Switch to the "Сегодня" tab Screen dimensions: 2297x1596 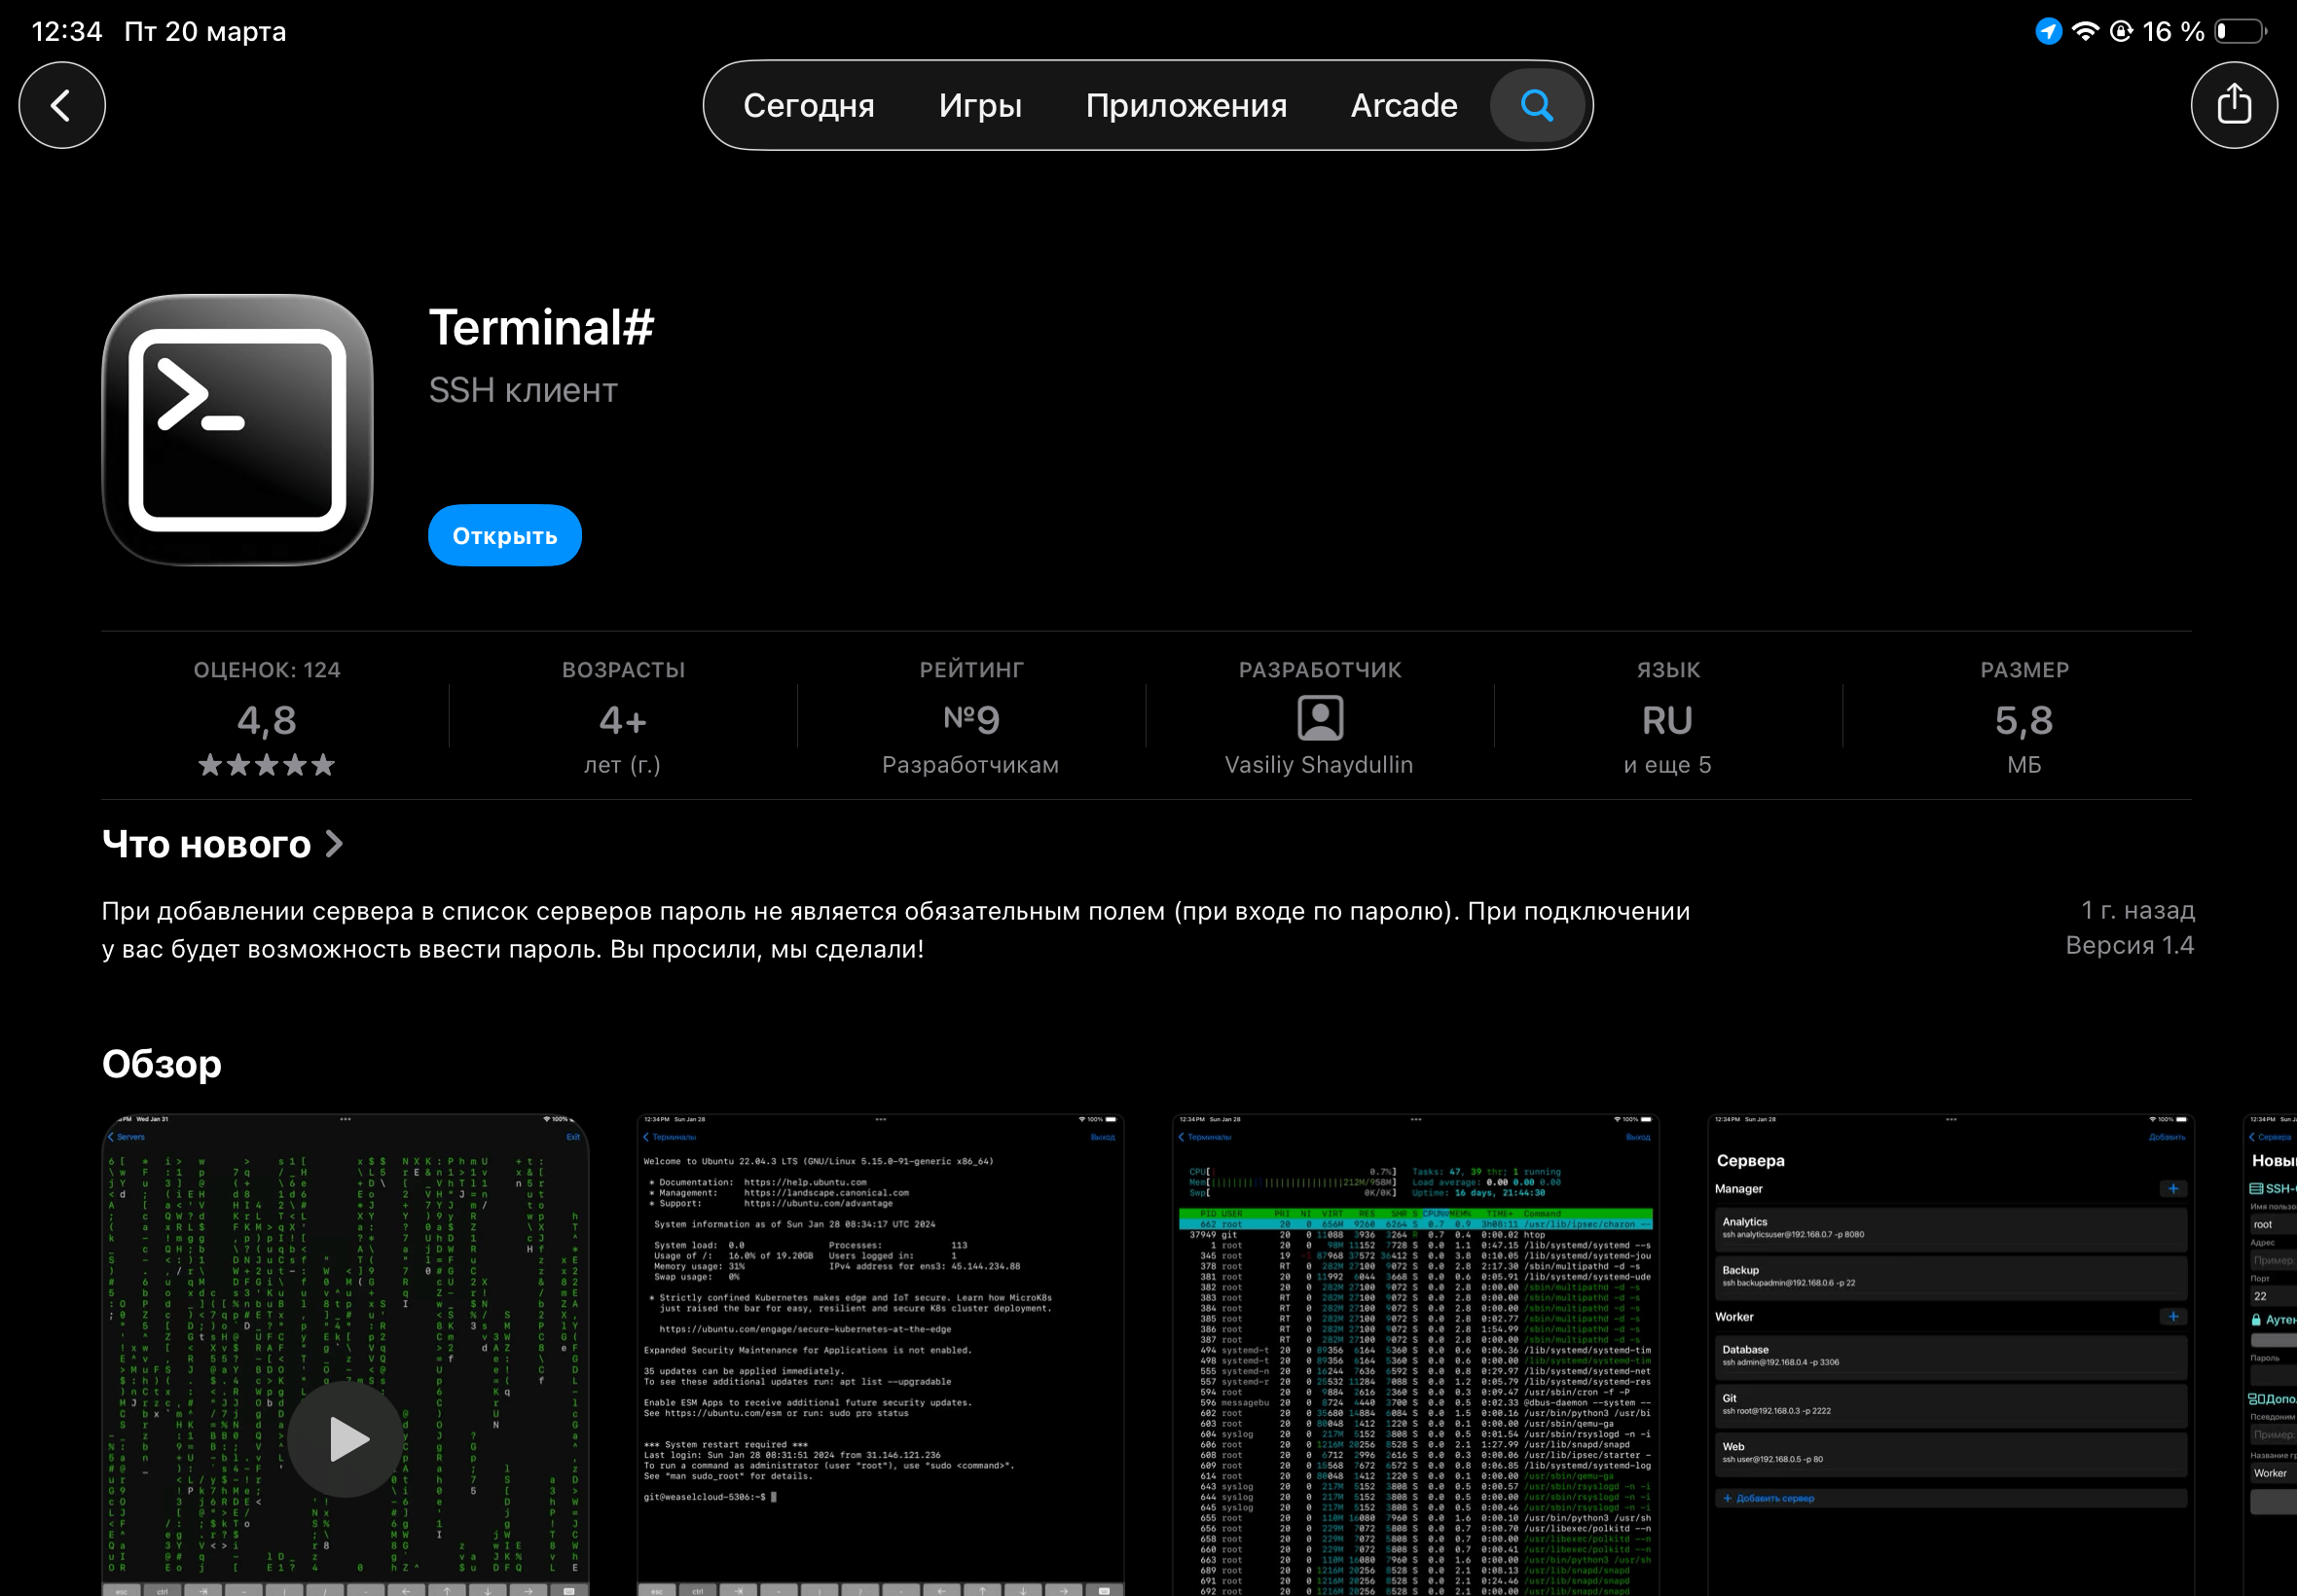tap(808, 105)
